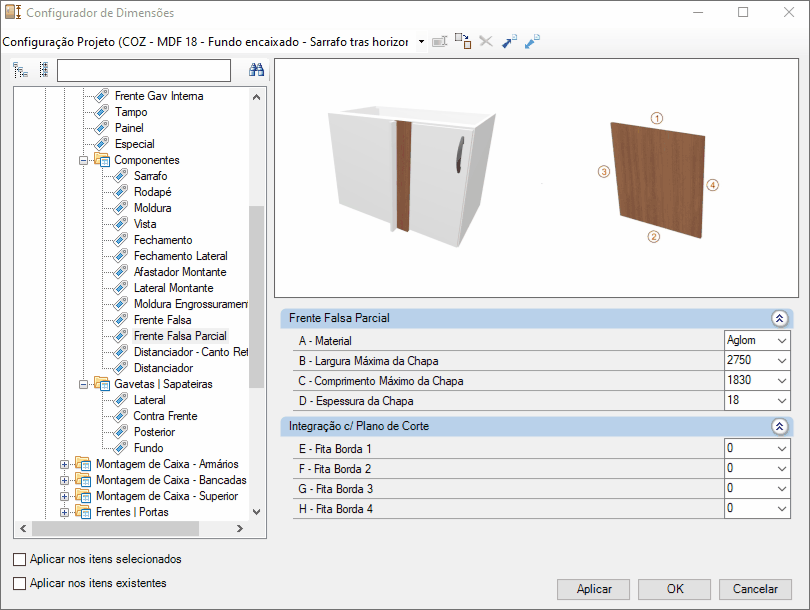Select the Rodapé tag icon
810x610 pixels.
(120, 192)
